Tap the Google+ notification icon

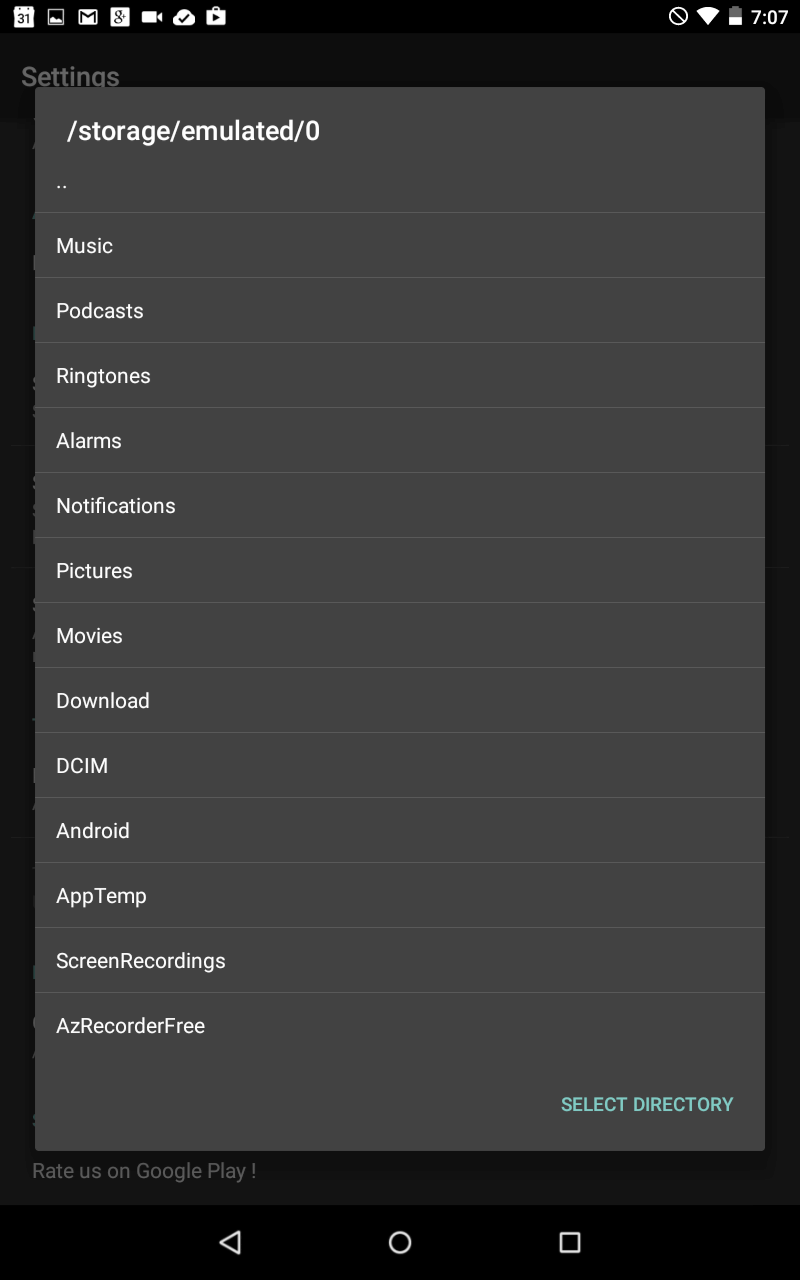[x=120, y=17]
